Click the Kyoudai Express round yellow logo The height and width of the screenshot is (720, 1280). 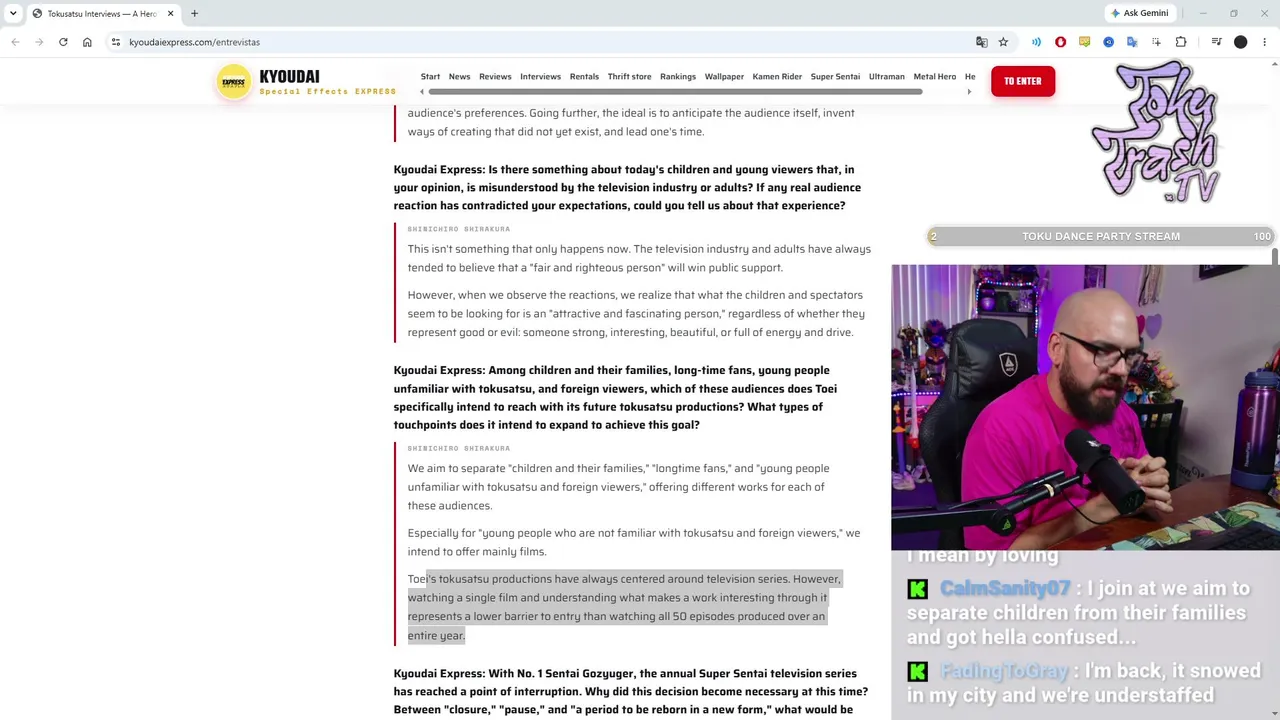coord(234,82)
